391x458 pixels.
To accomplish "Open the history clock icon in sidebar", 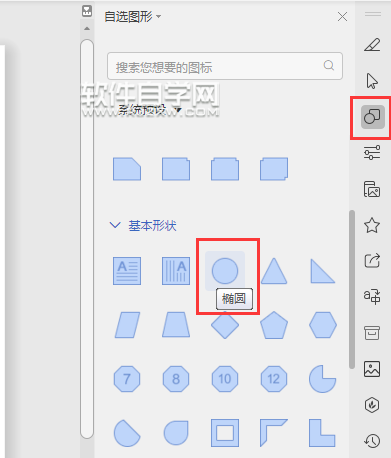I will [x=372, y=441].
